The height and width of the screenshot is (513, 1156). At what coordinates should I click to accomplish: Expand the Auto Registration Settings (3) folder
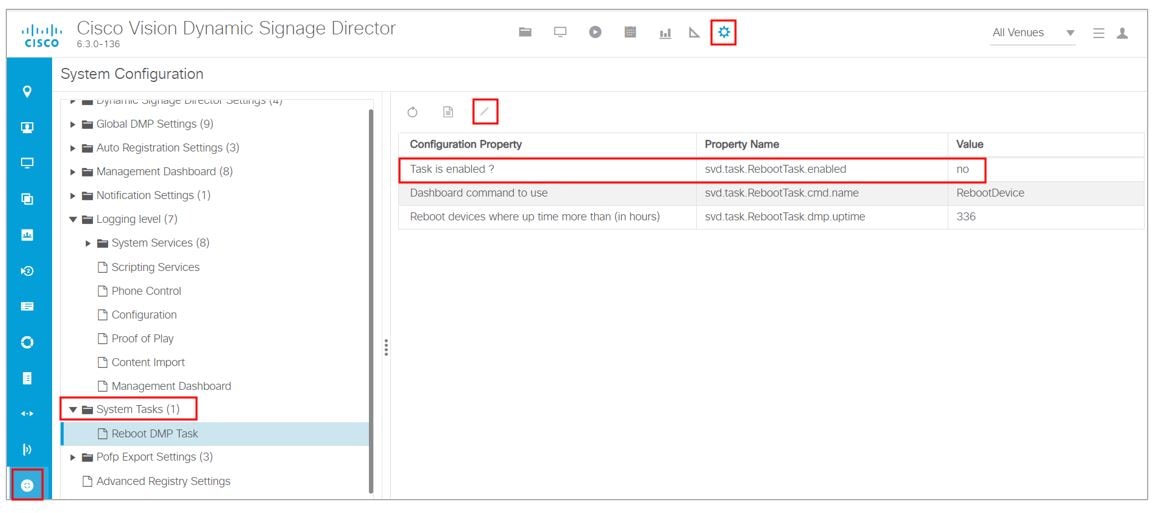tap(73, 148)
